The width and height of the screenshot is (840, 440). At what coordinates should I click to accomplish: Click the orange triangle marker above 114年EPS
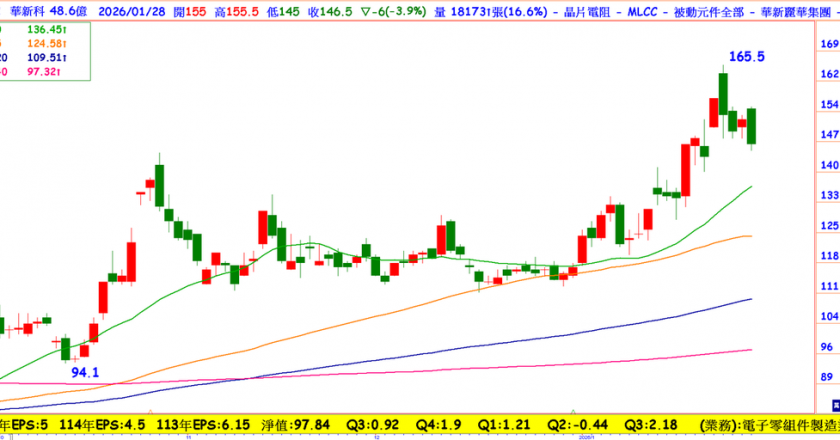coord(151,412)
